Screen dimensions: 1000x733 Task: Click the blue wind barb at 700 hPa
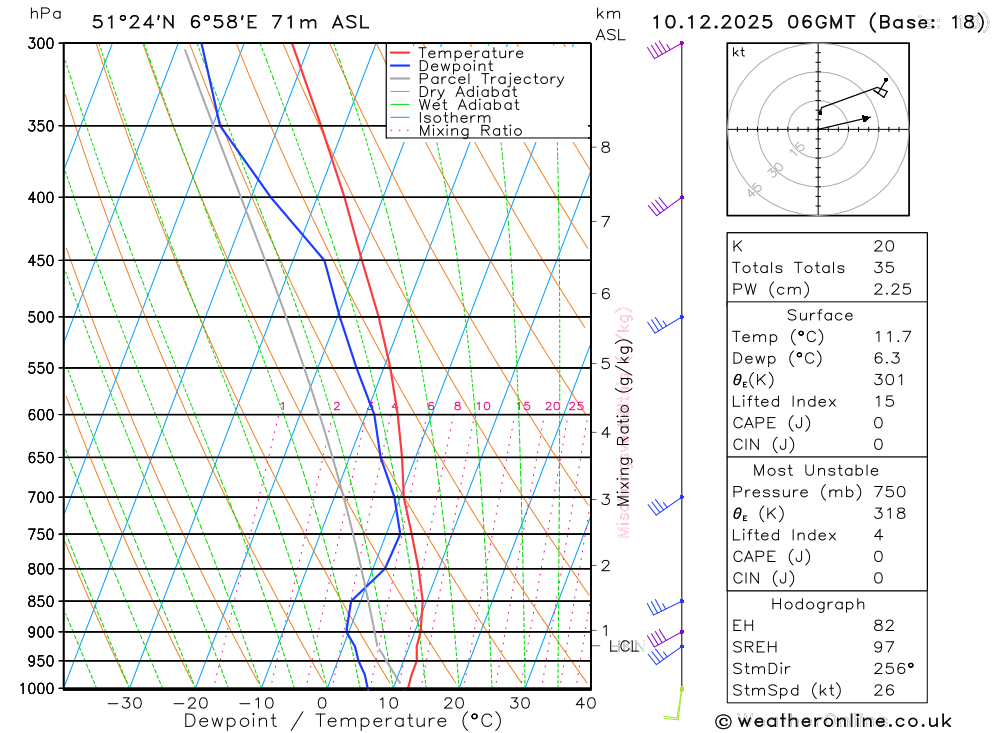665,505
